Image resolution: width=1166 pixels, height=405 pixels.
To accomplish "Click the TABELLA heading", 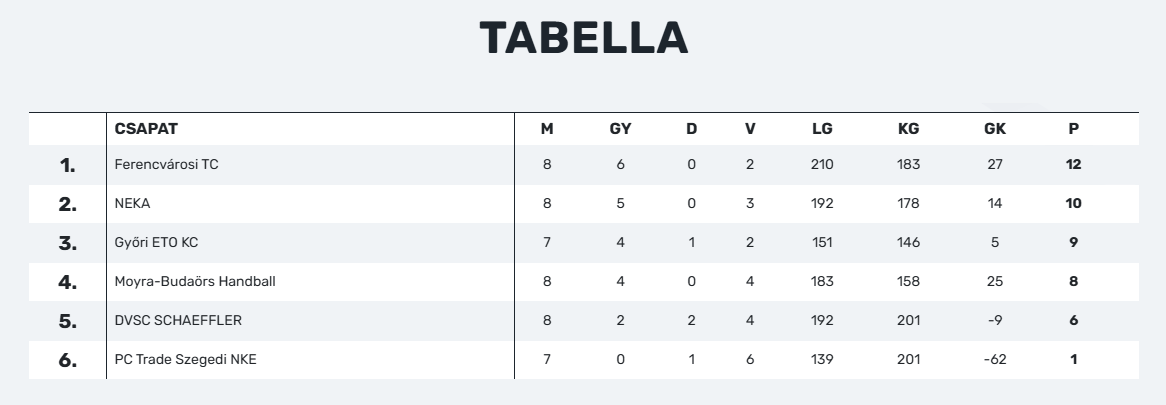I will pos(584,38).
